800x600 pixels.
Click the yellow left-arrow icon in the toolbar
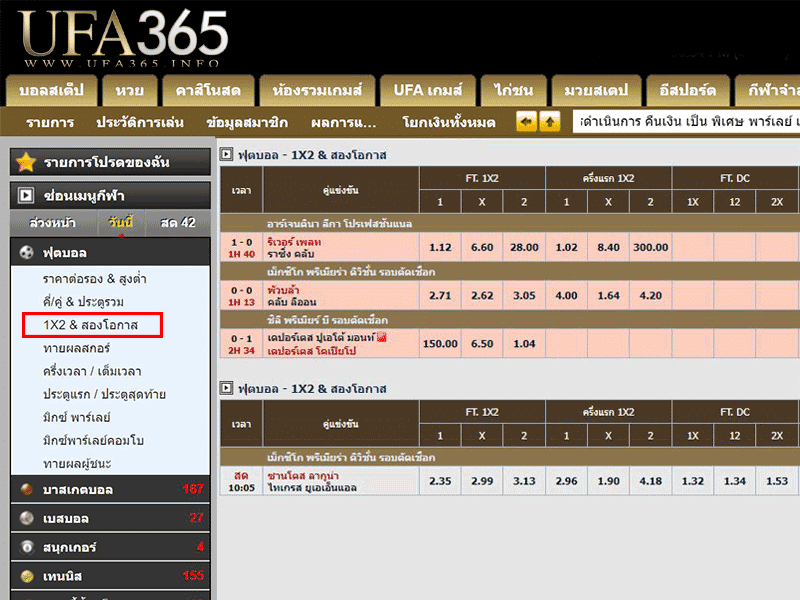527,122
